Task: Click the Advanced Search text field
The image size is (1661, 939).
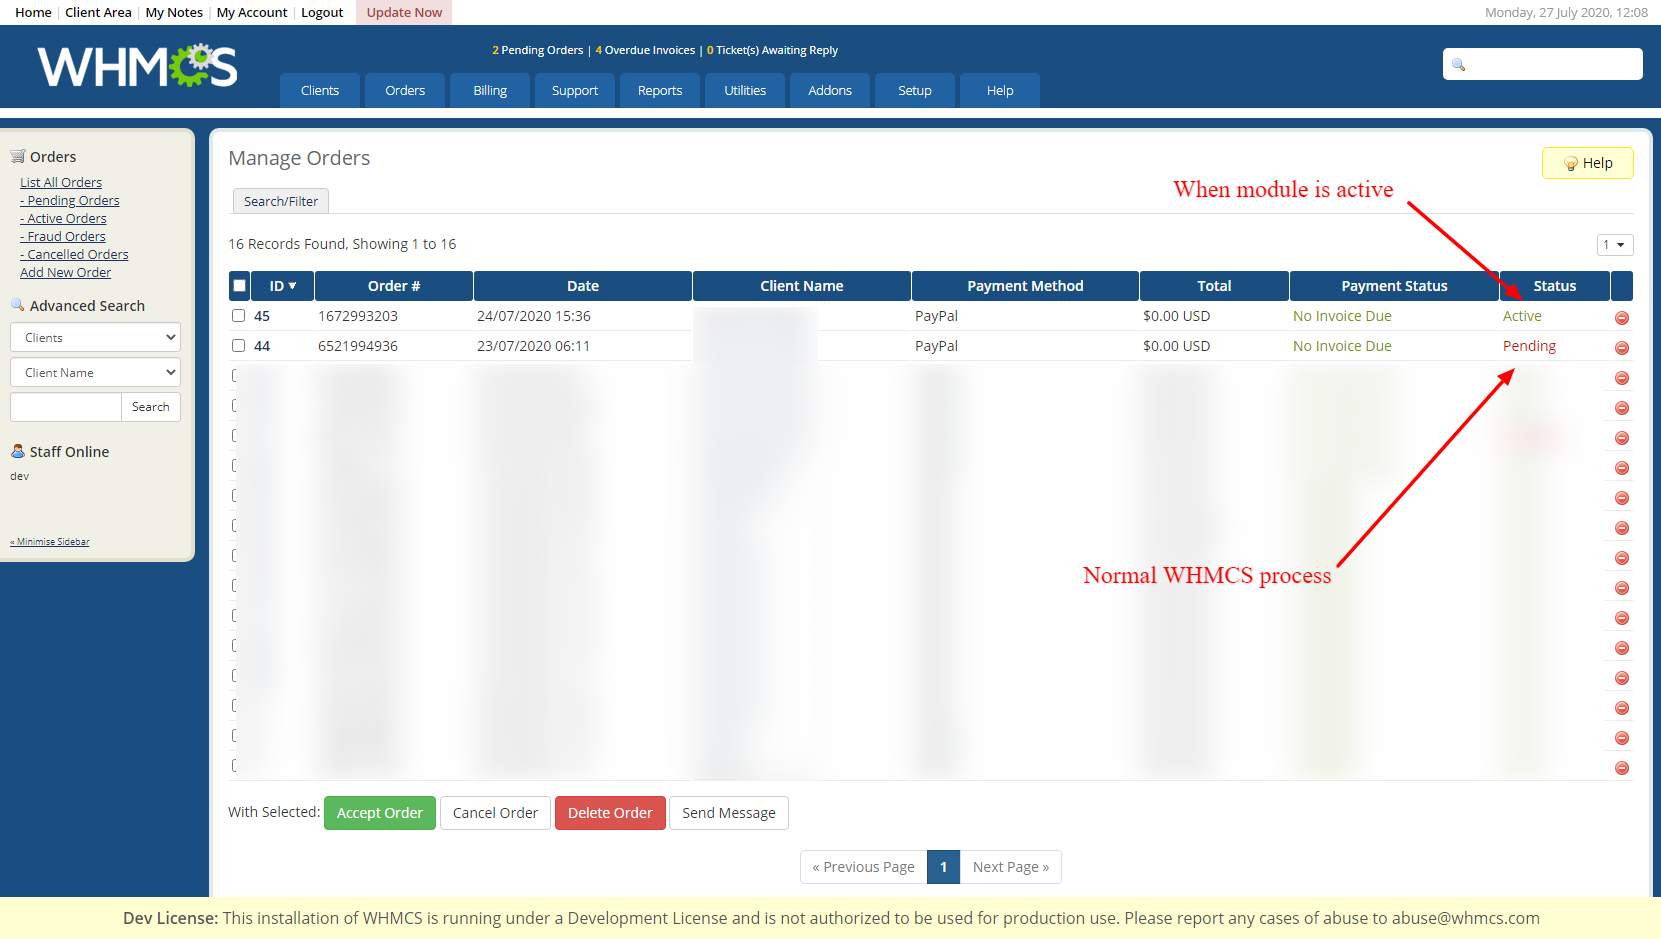Action: 65,407
